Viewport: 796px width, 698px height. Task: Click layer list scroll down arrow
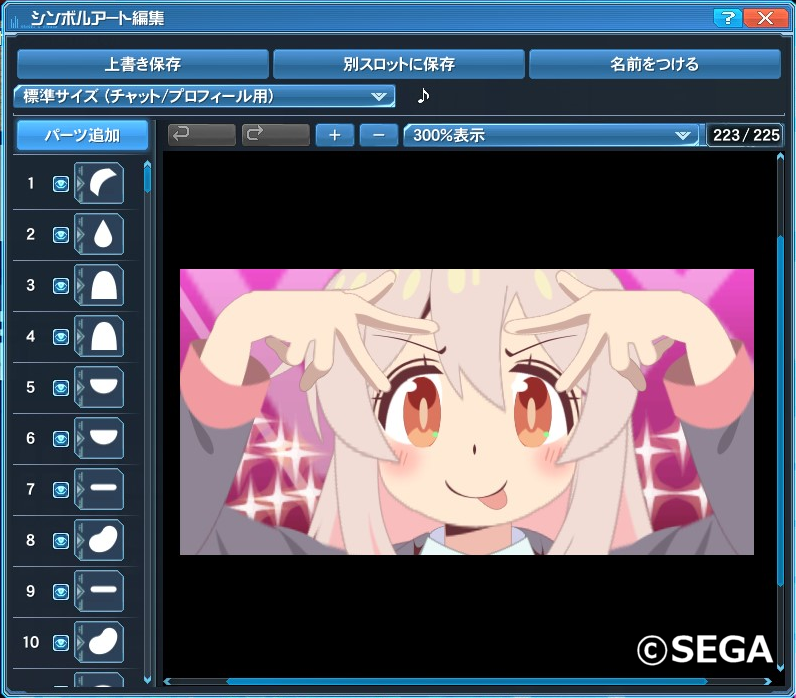[x=148, y=679]
